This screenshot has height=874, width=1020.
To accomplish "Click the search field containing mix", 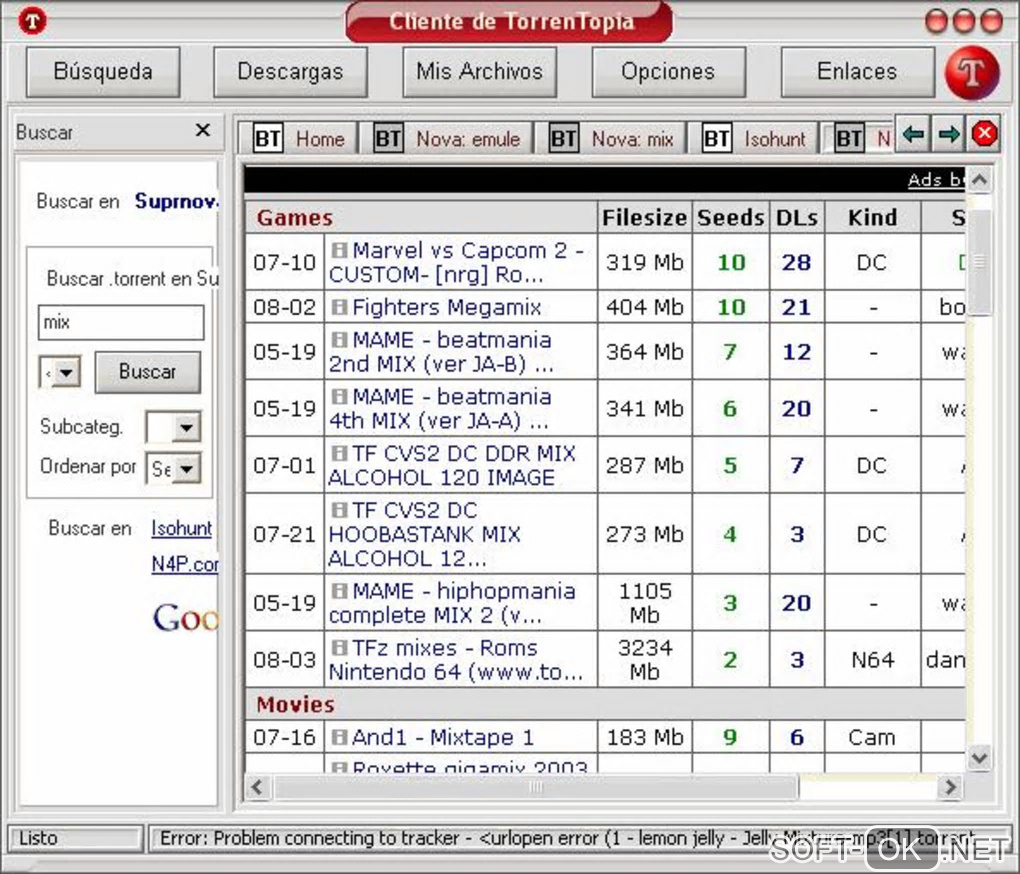I will [121, 322].
